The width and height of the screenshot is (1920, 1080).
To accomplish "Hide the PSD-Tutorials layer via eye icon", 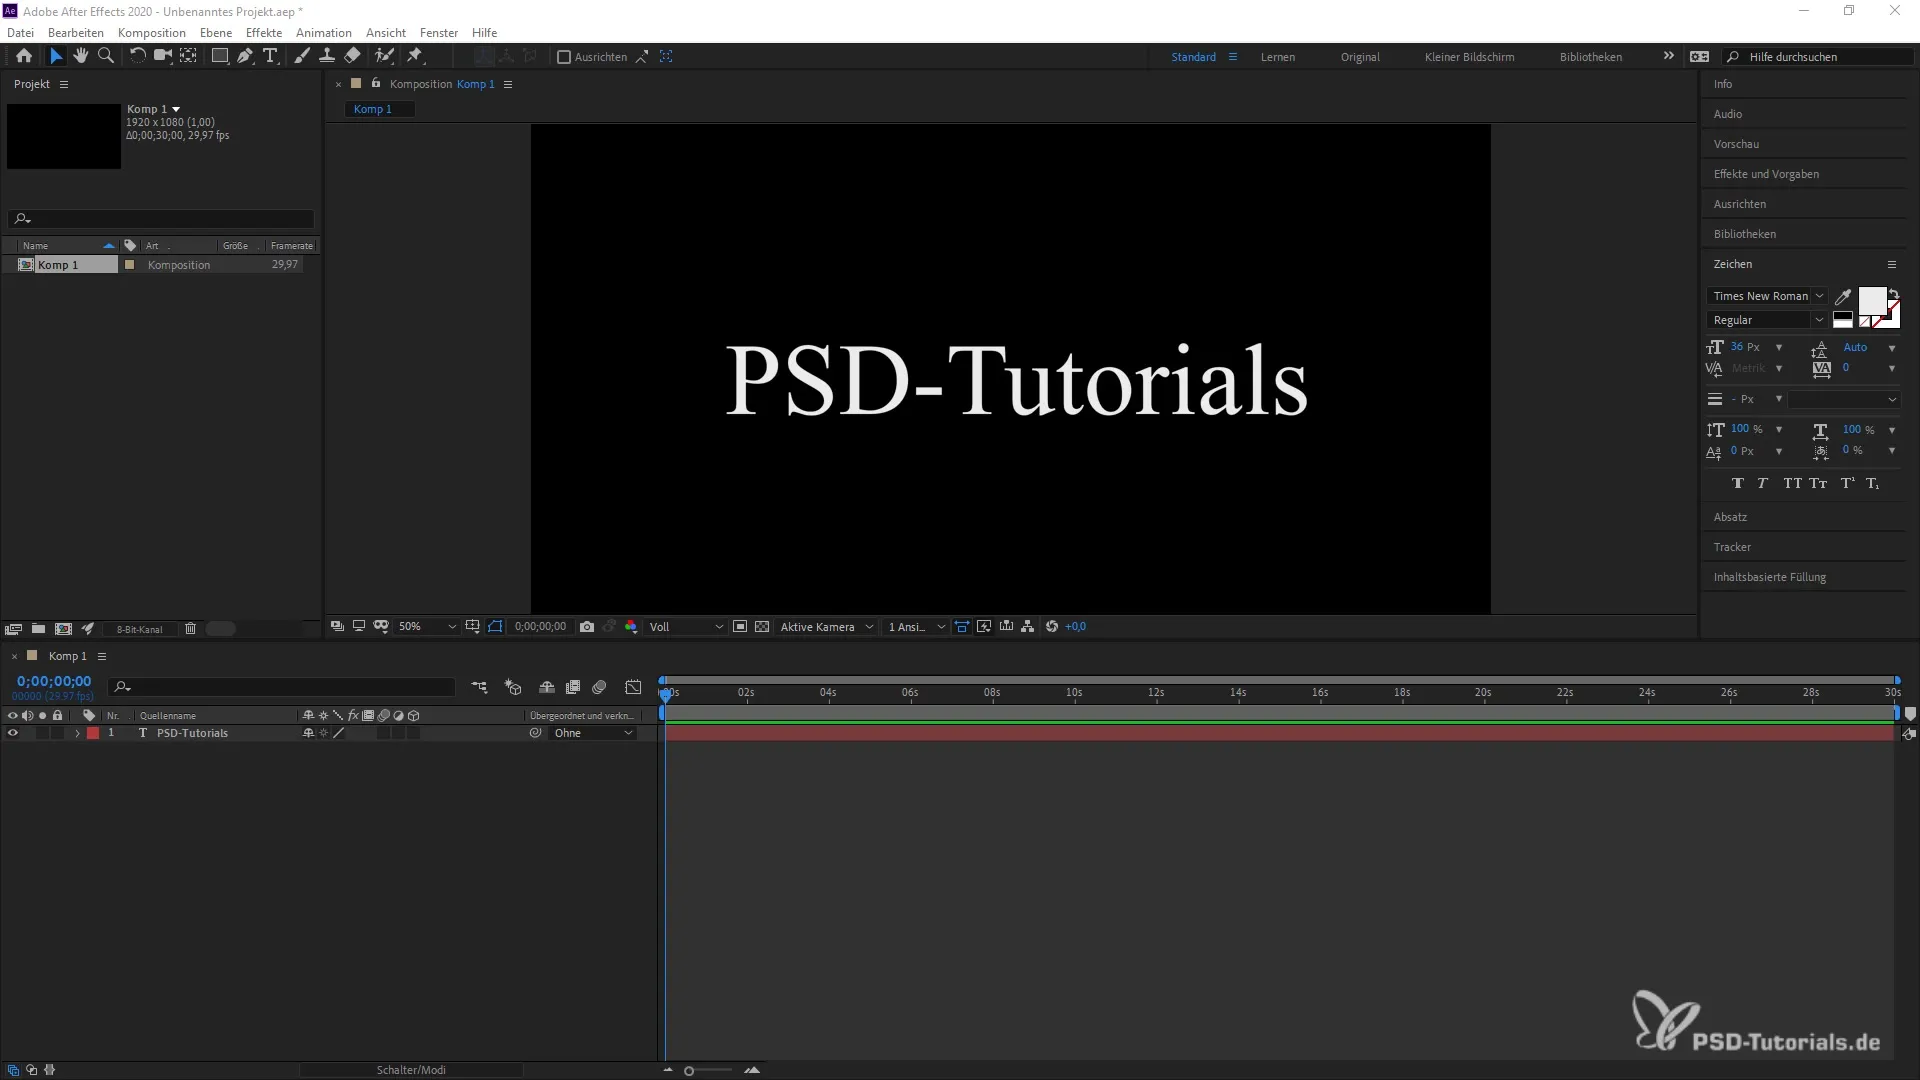I will [x=13, y=733].
